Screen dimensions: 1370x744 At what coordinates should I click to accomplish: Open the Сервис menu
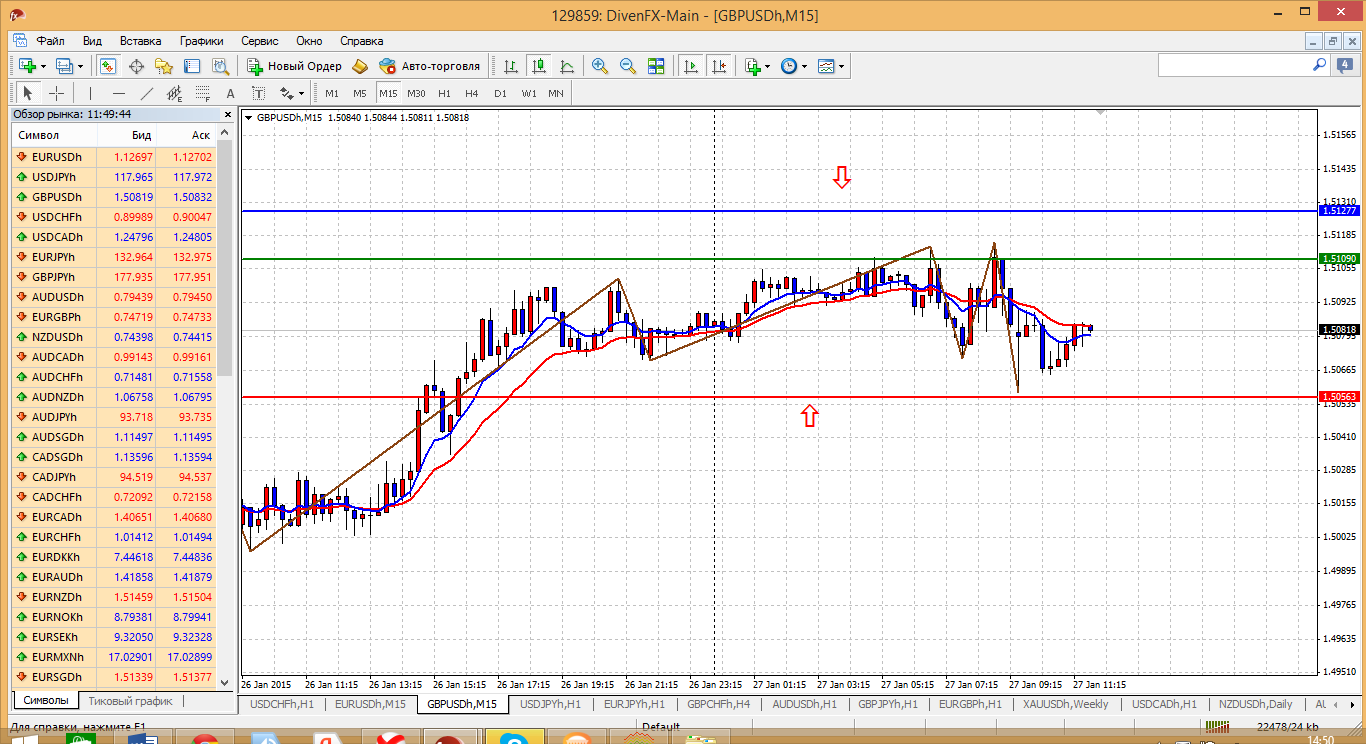[x=260, y=41]
